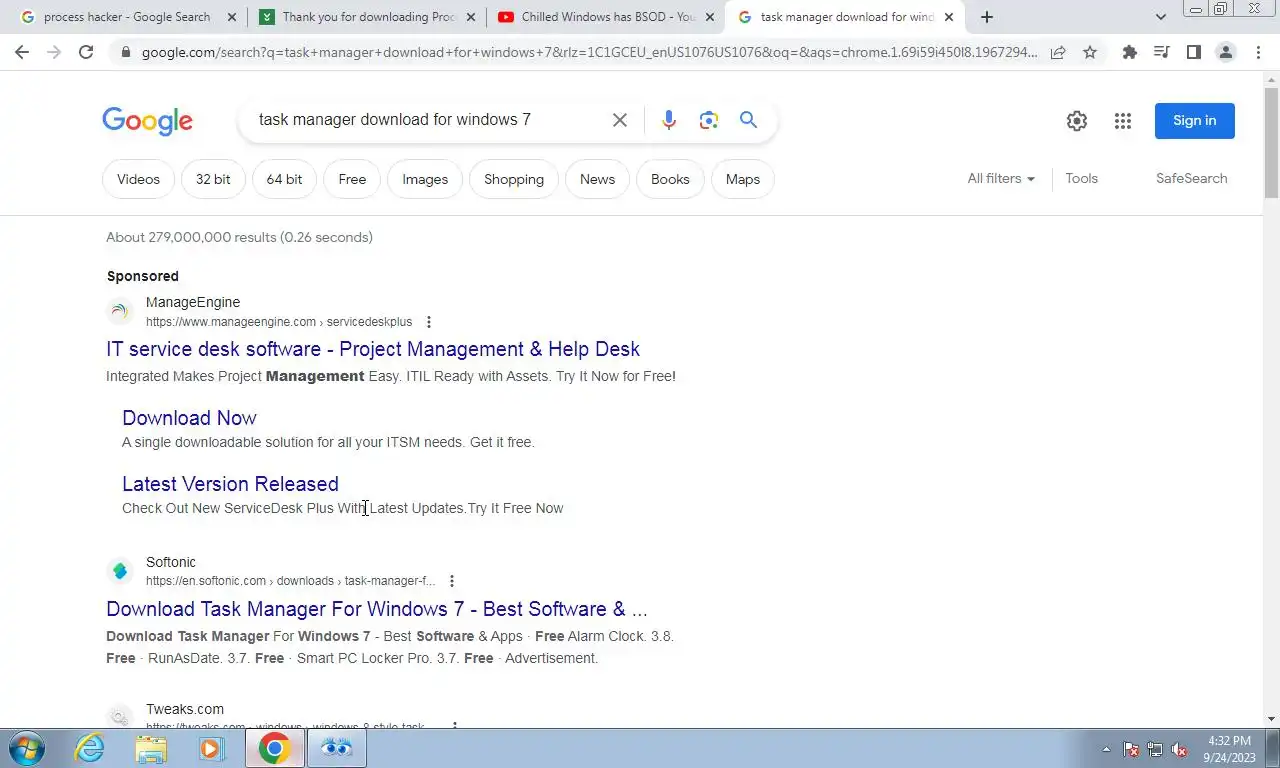Filter results by Videos
1280x768 pixels.
(138, 179)
